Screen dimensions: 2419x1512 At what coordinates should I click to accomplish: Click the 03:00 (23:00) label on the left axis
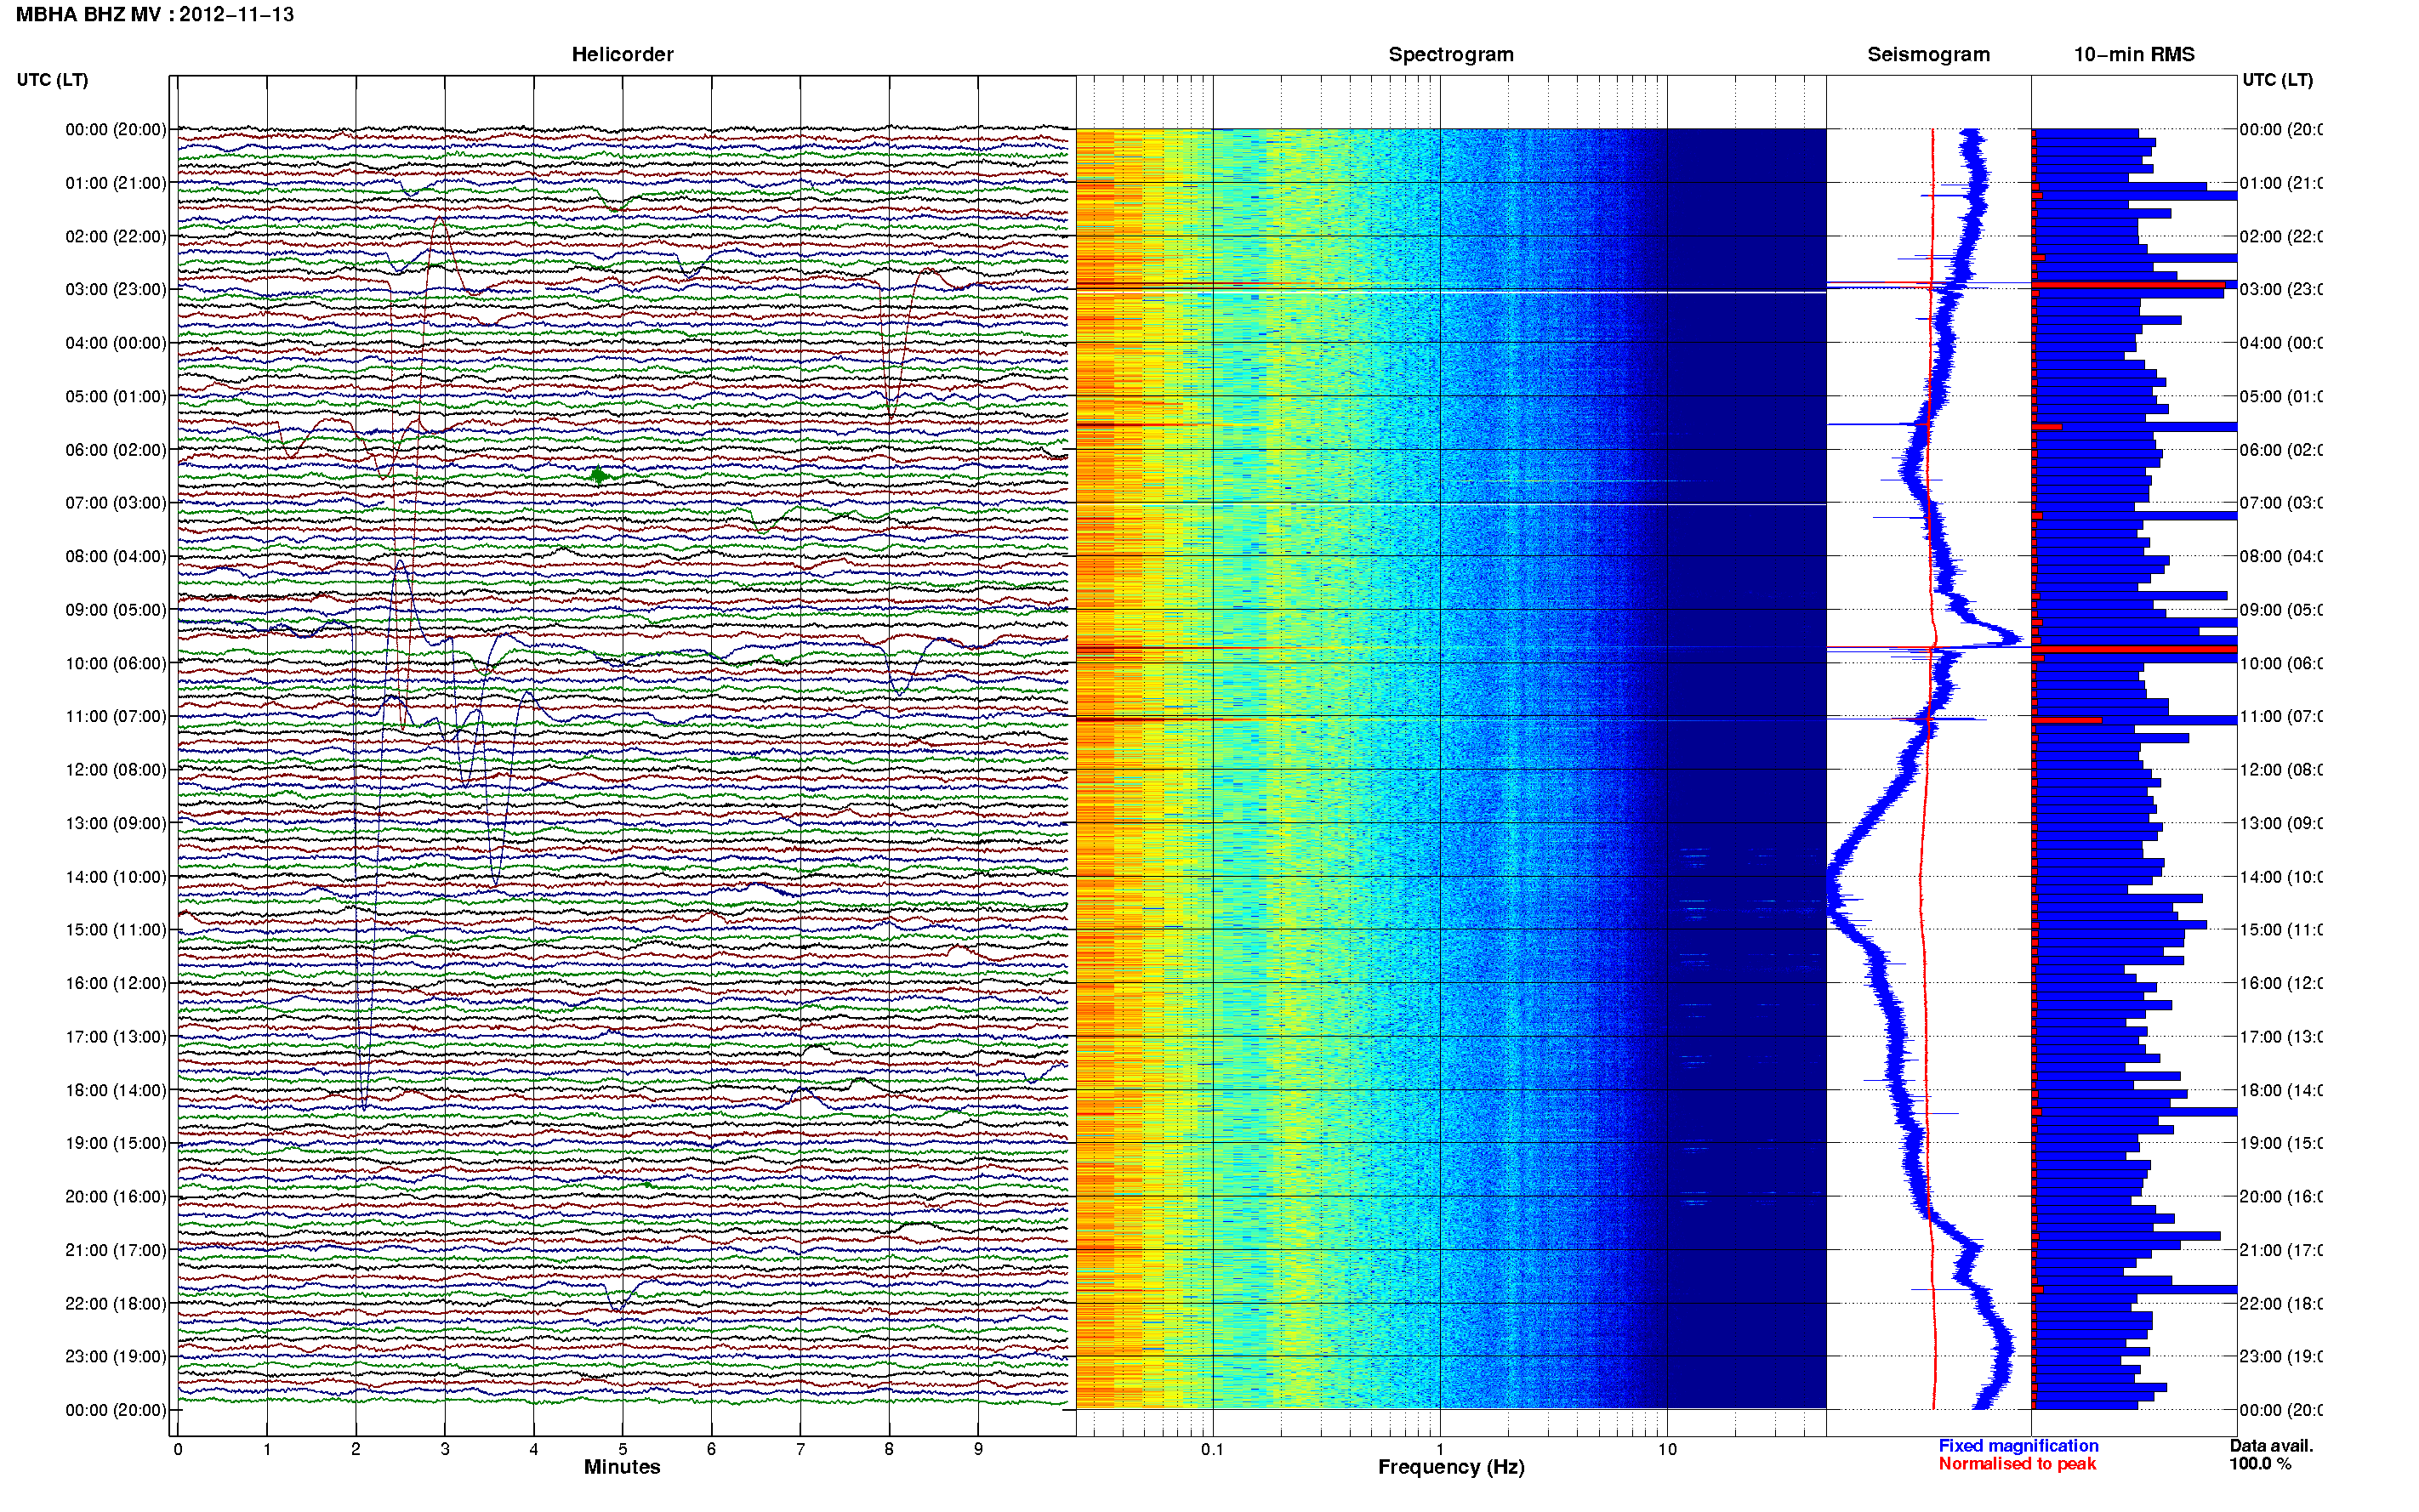pyautogui.click(x=116, y=289)
